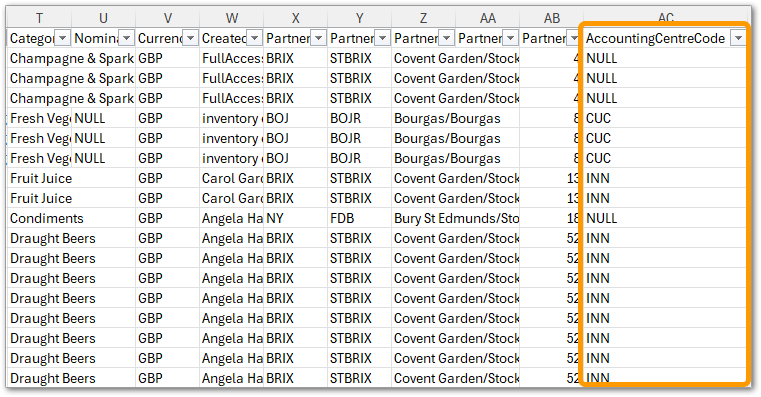Open the column Y Partner filter dropdown
This screenshot has width=761, height=397.
click(382, 38)
